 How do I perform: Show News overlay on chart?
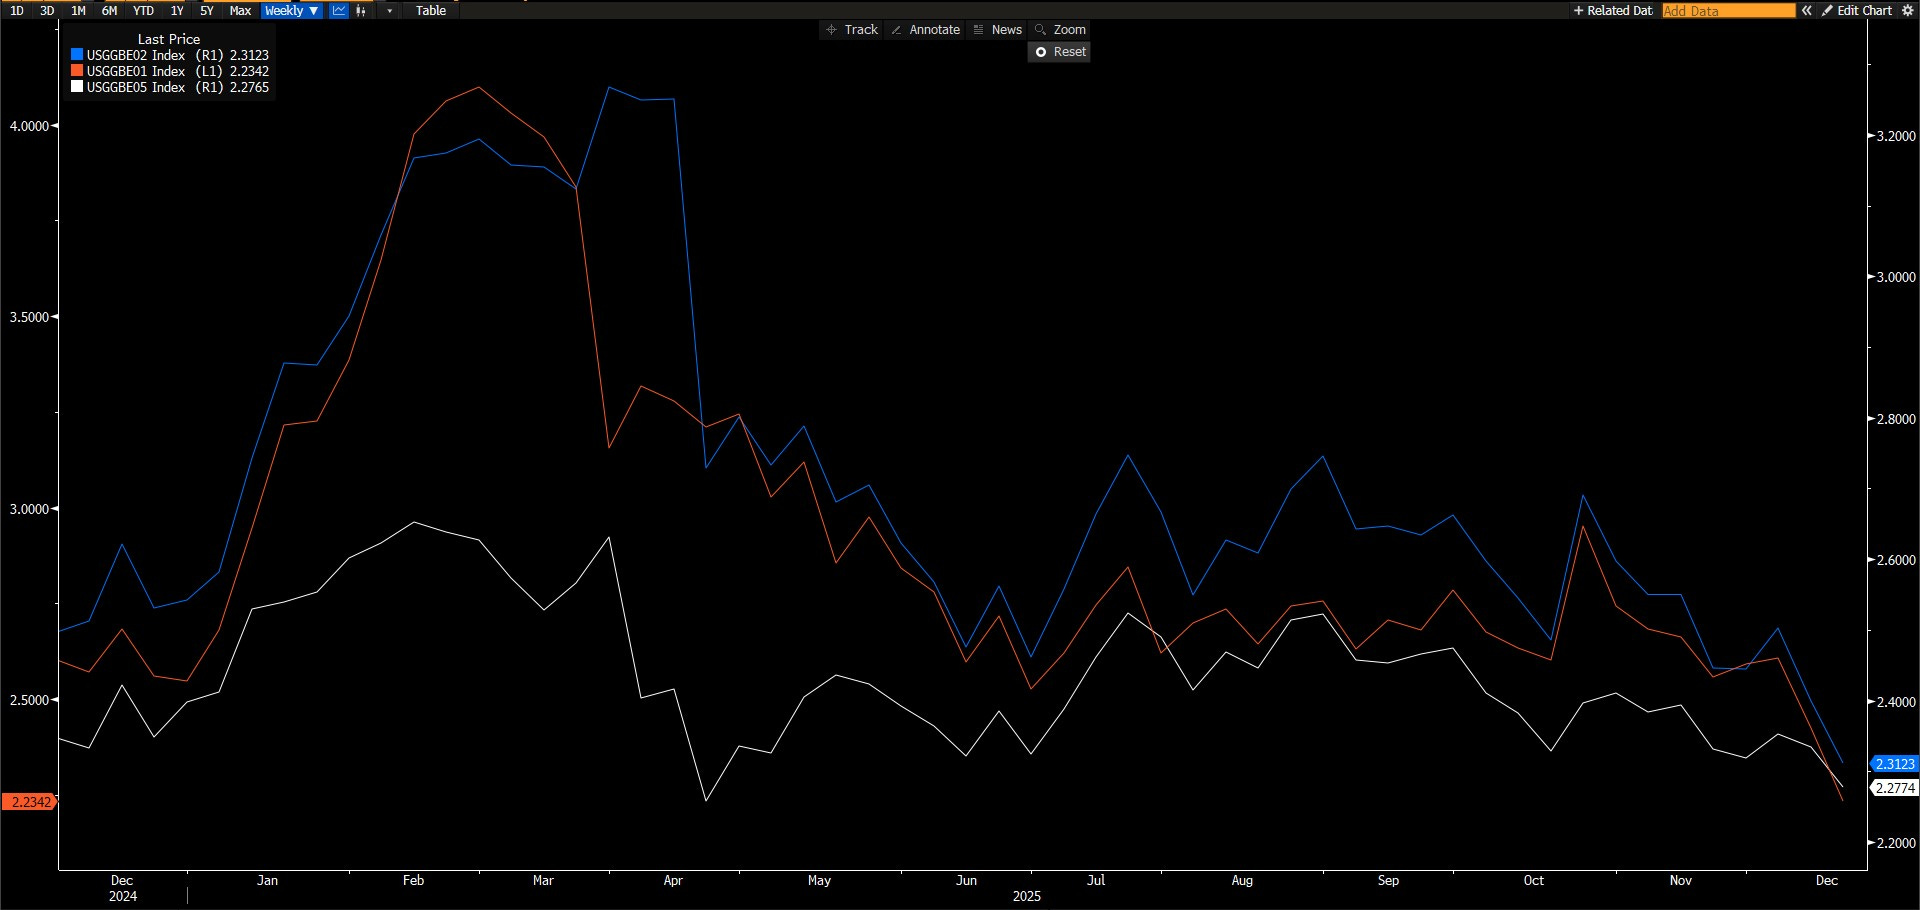(997, 30)
